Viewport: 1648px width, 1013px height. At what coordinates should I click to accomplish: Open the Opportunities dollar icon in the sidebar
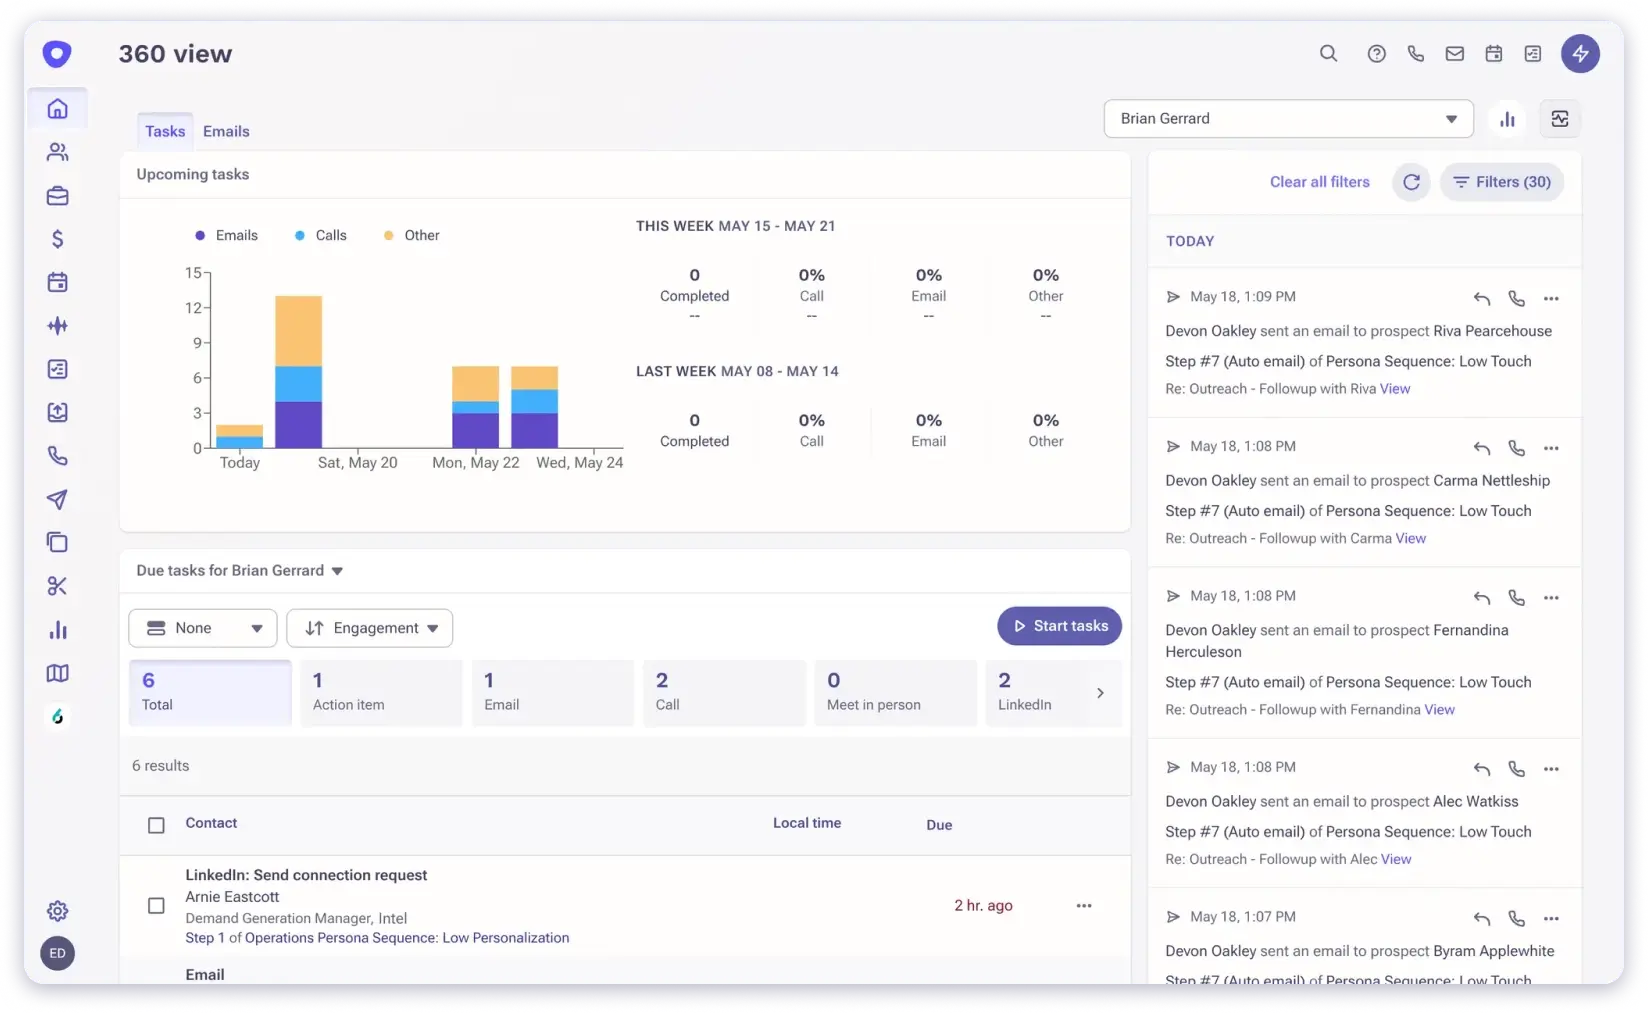(57, 239)
